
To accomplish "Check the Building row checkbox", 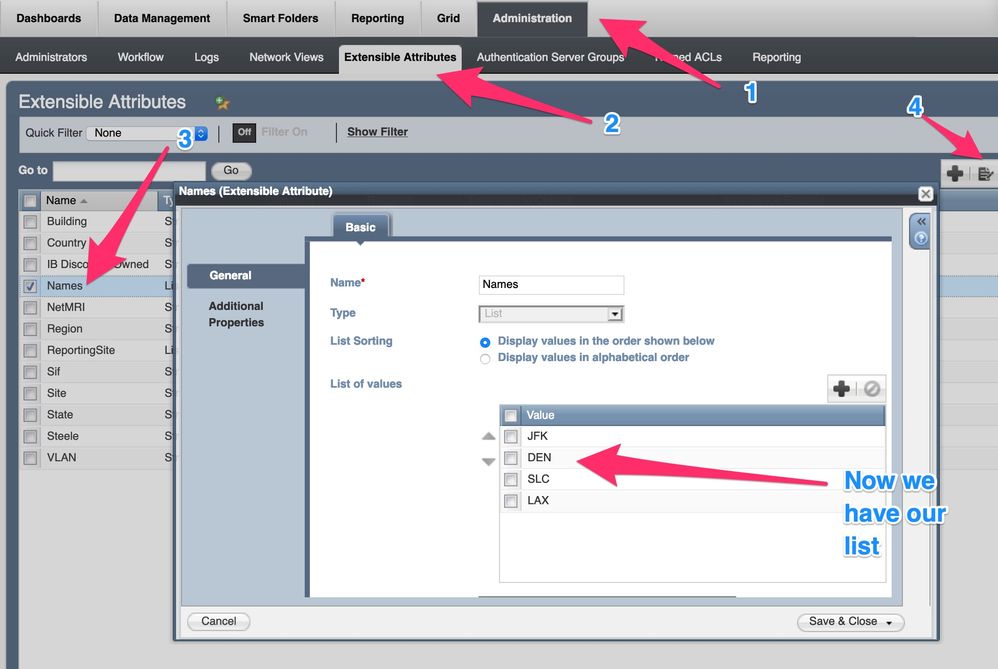I will [x=30, y=222].
